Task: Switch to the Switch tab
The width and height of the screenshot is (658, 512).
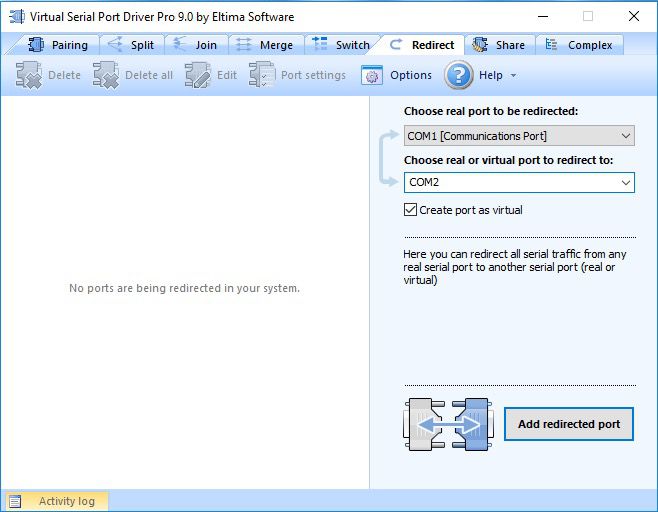Action: point(342,45)
